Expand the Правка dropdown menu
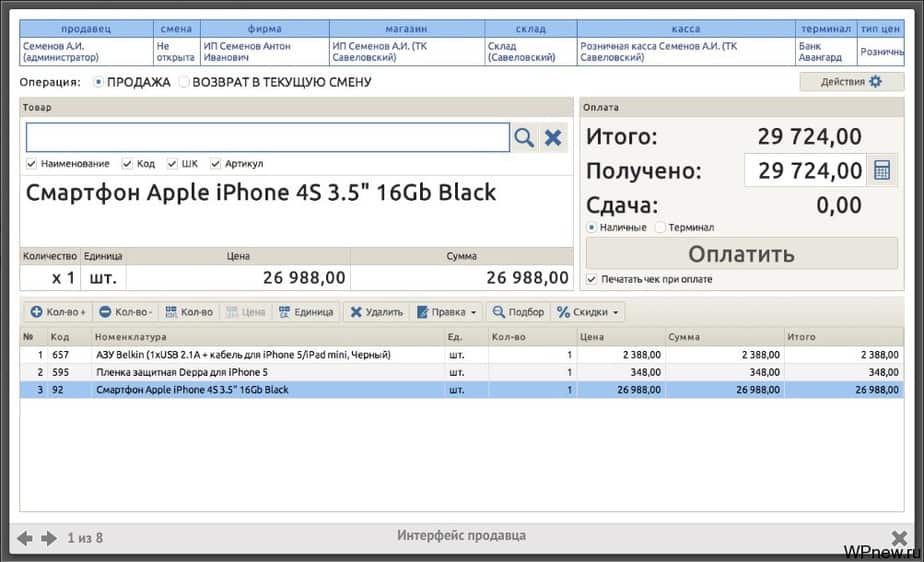Image resolution: width=924 pixels, height=562 pixels. click(x=447, y=312)
